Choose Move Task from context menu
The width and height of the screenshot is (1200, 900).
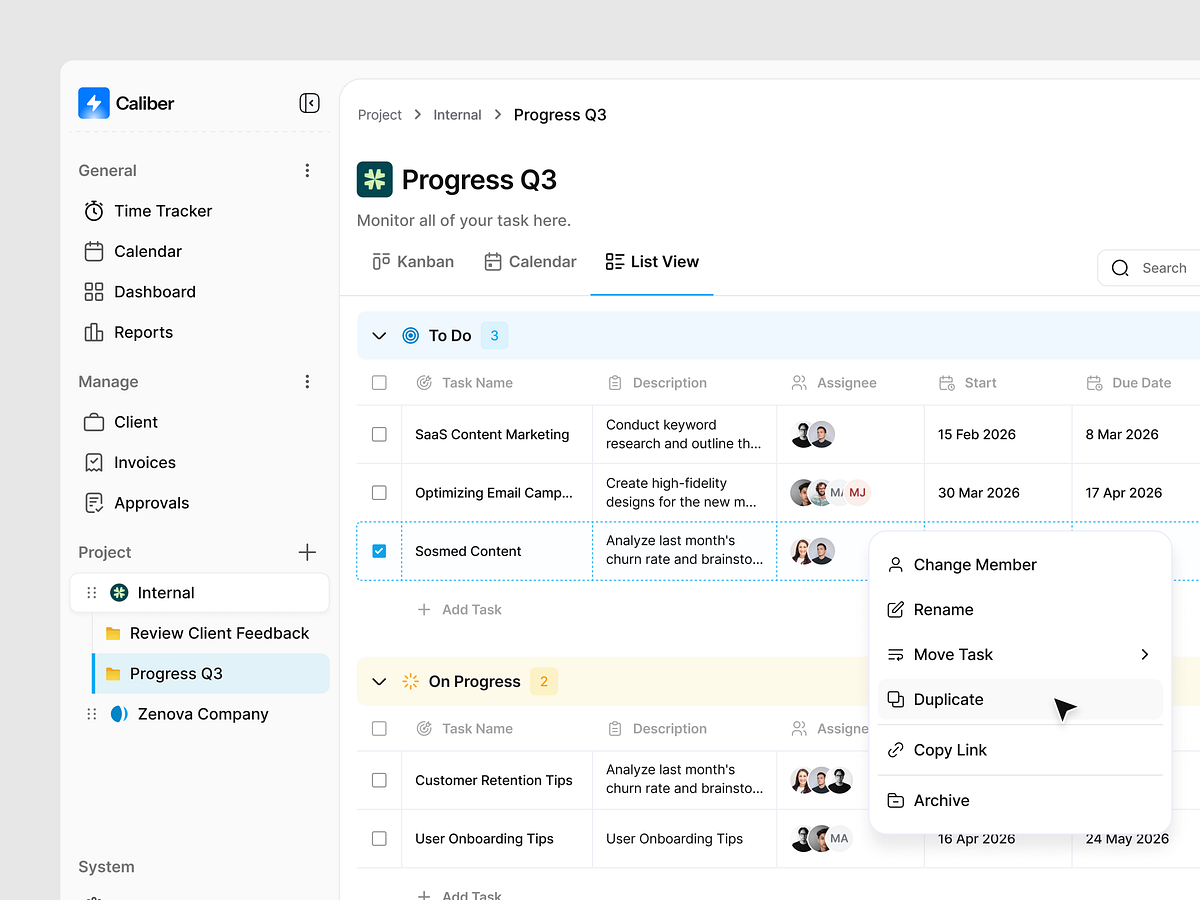tap(1020, 655)
